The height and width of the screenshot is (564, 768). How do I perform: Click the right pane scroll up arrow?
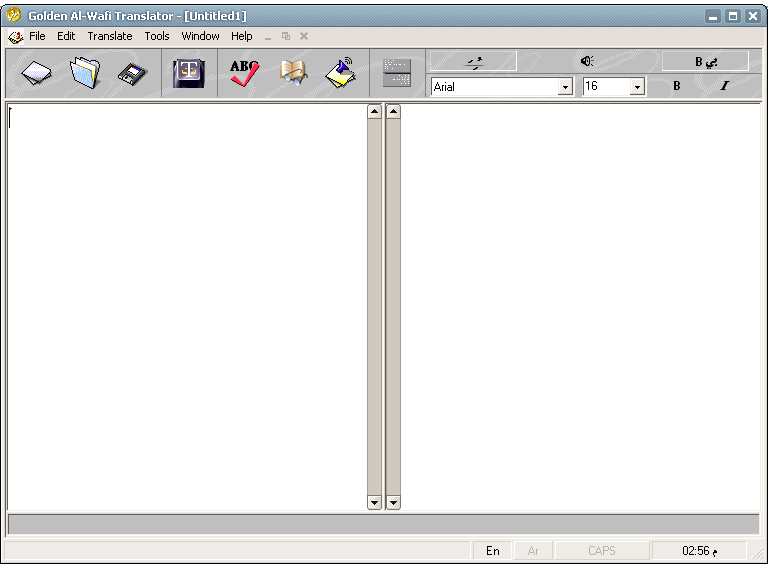coord(393,112)
